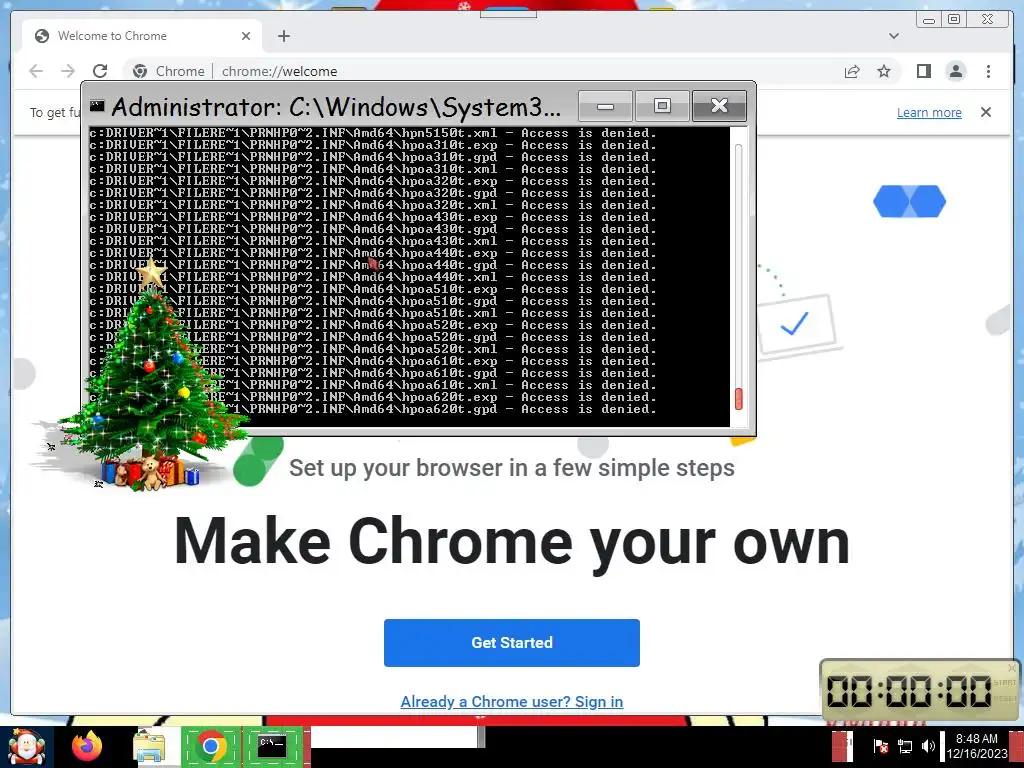Click the Christmas tree desktop gadget
Image resolution: width=1024 pixels, height=768 pixels.
pyautogui.click(x=151, y=379)
